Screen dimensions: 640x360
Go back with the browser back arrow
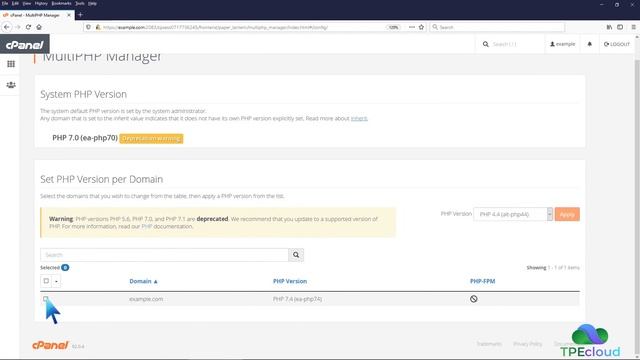7,27
